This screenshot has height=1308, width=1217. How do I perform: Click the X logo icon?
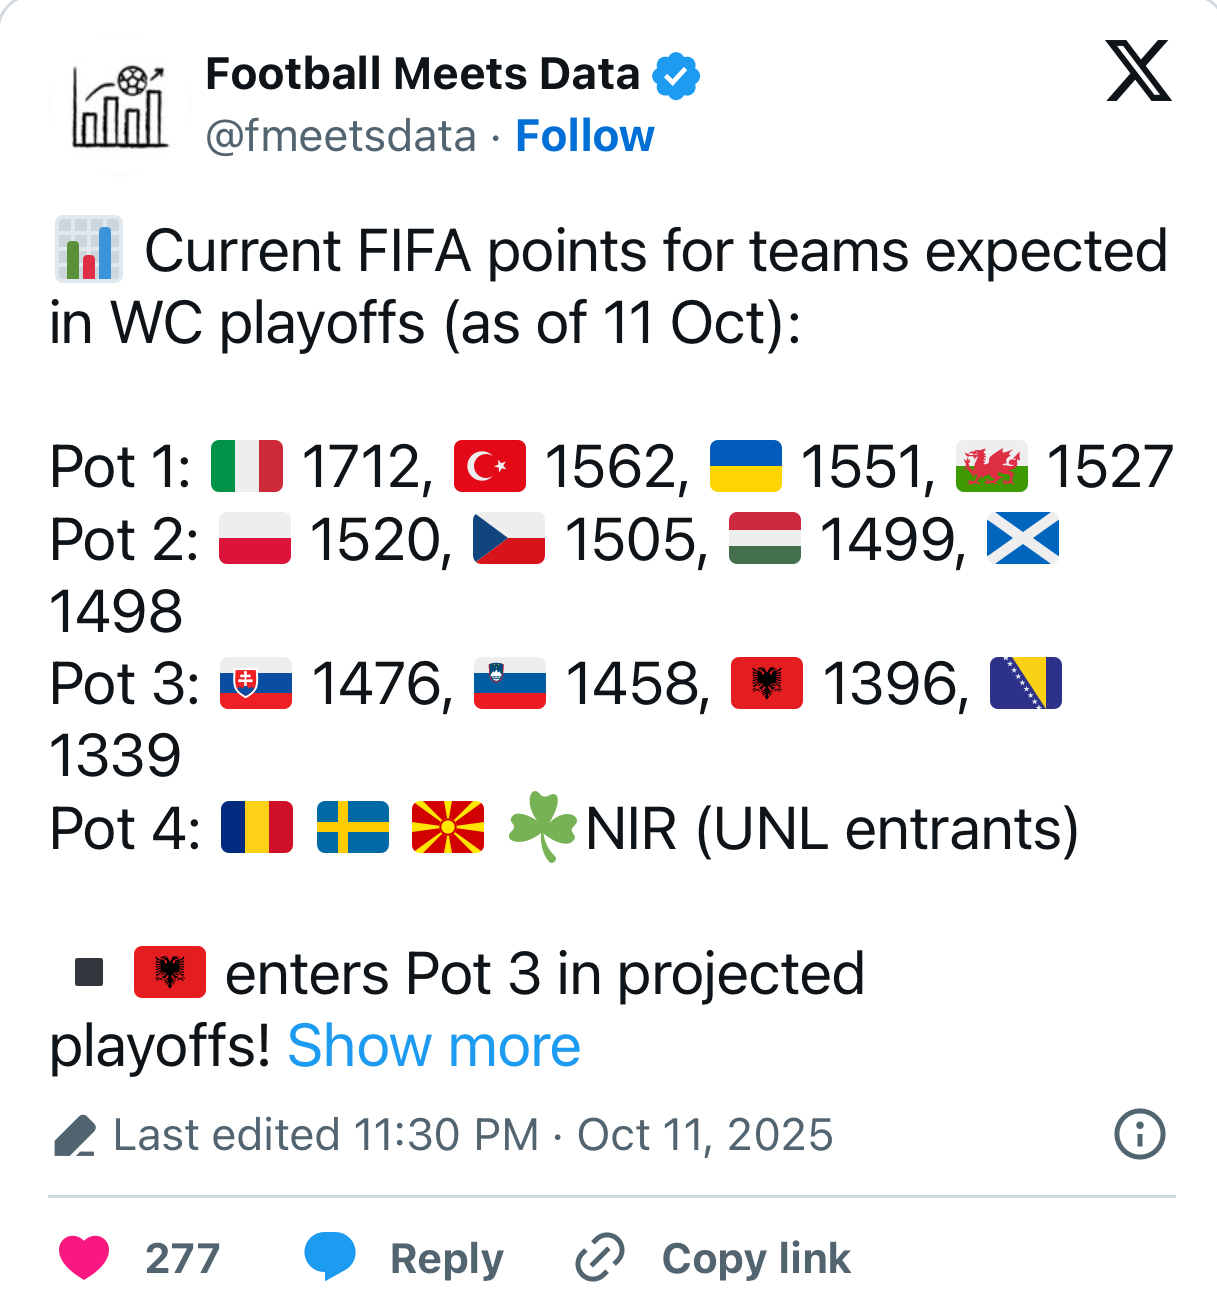[1138, 71]
